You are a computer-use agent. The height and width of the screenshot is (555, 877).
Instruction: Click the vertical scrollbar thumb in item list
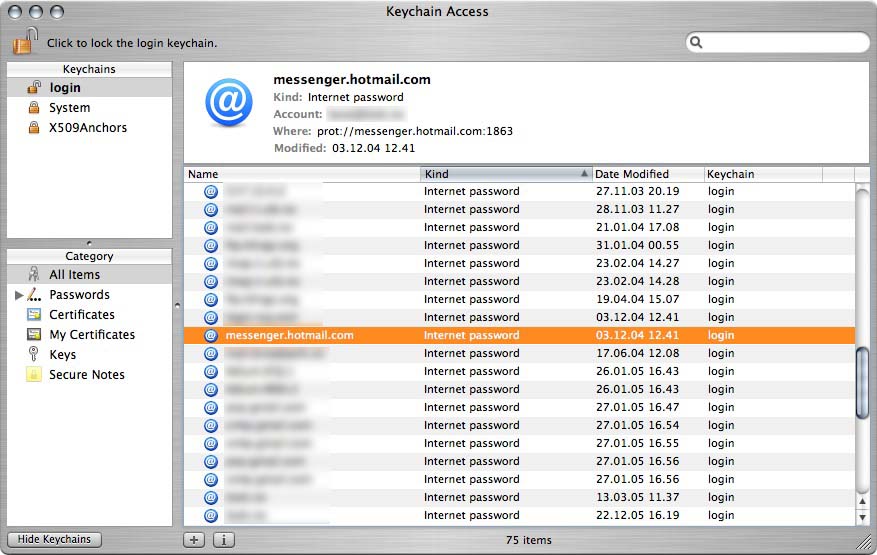point(862,382)
